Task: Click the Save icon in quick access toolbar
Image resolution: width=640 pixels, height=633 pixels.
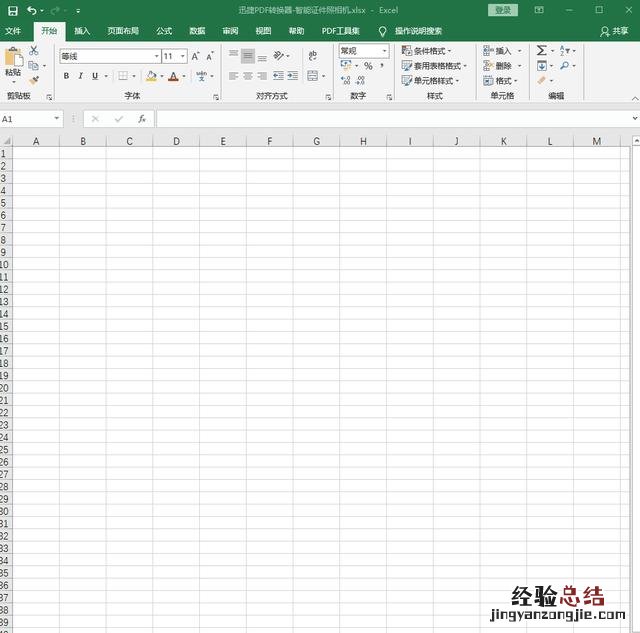Action: tap(13, 10)
